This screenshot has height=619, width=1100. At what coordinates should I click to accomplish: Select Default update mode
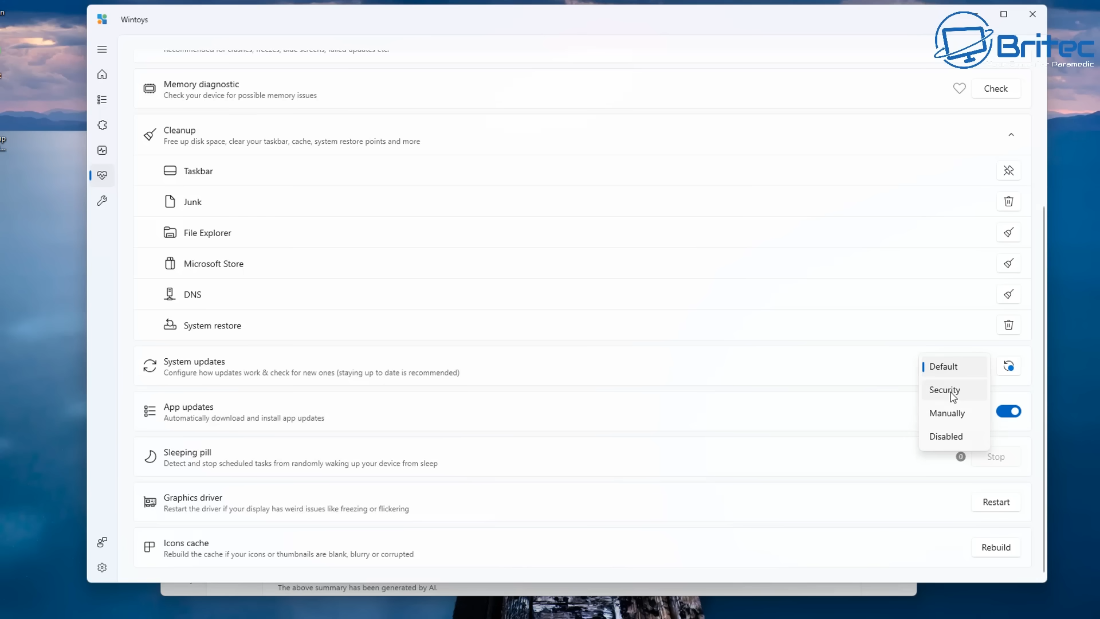pos(954,366)
